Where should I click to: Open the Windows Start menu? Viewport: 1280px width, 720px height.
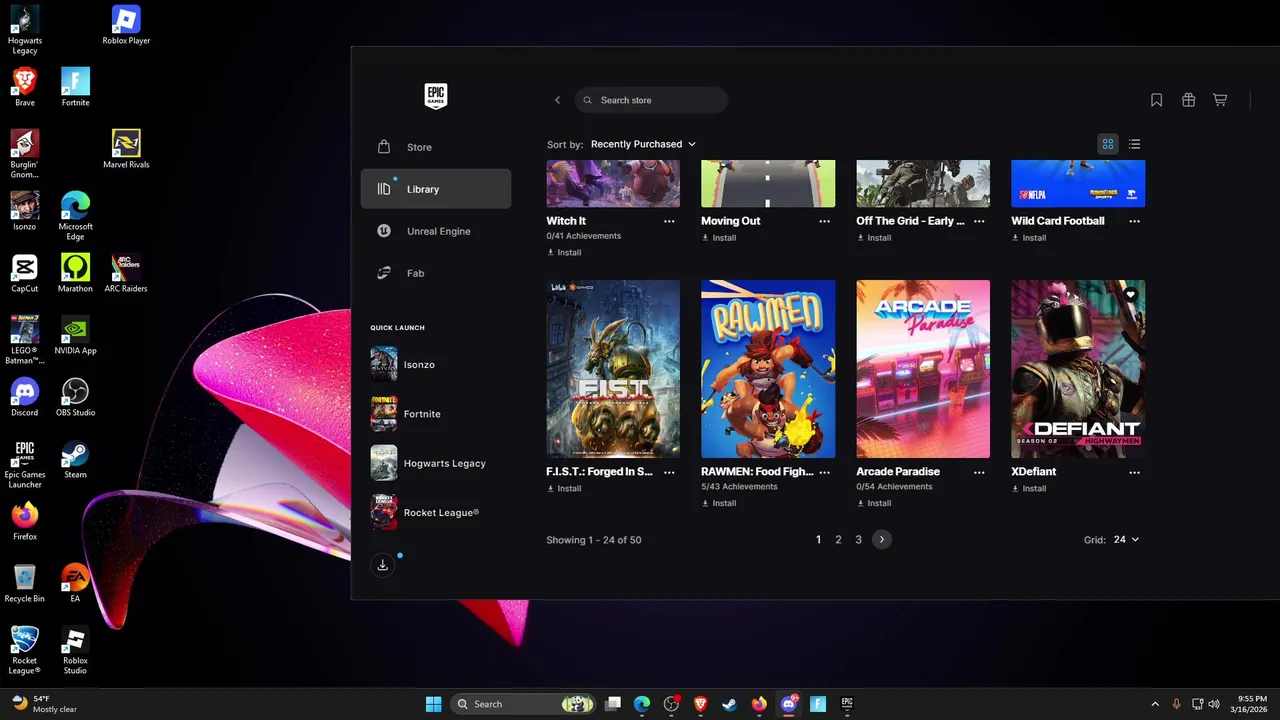(x=433, y=704)
